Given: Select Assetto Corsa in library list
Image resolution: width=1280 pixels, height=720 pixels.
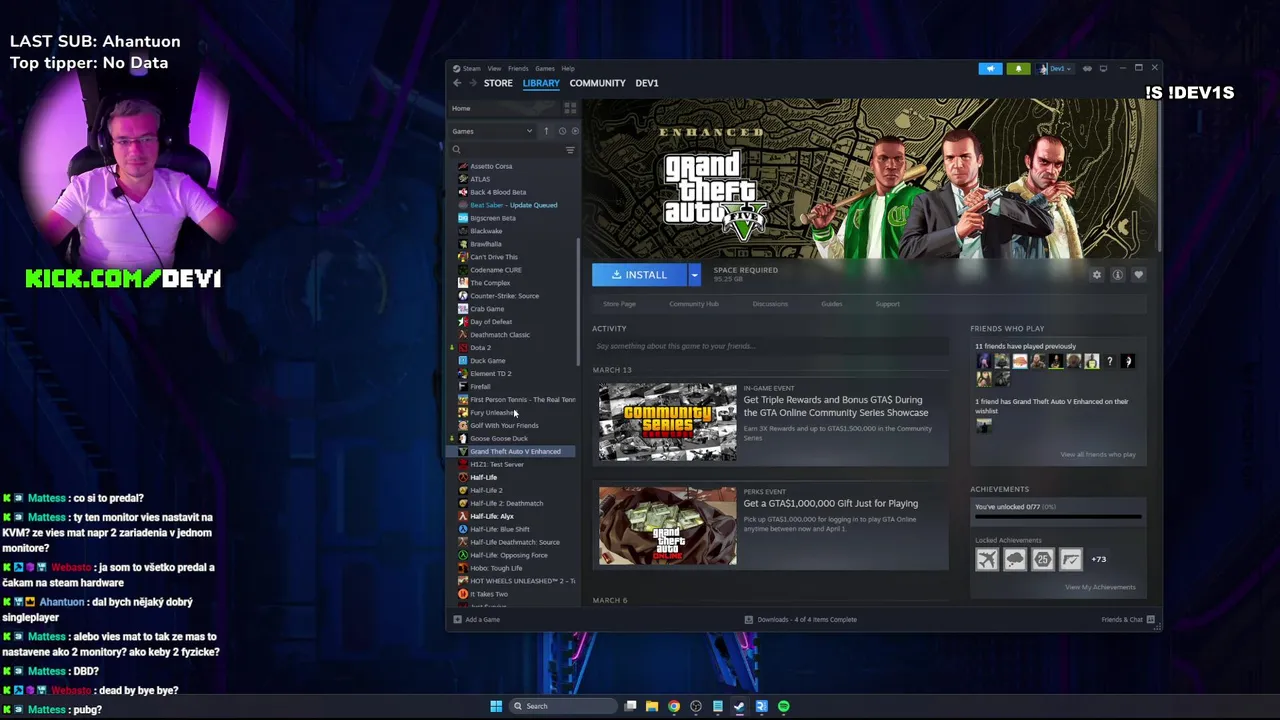Looking at the screenshot, I should point(491,166).
